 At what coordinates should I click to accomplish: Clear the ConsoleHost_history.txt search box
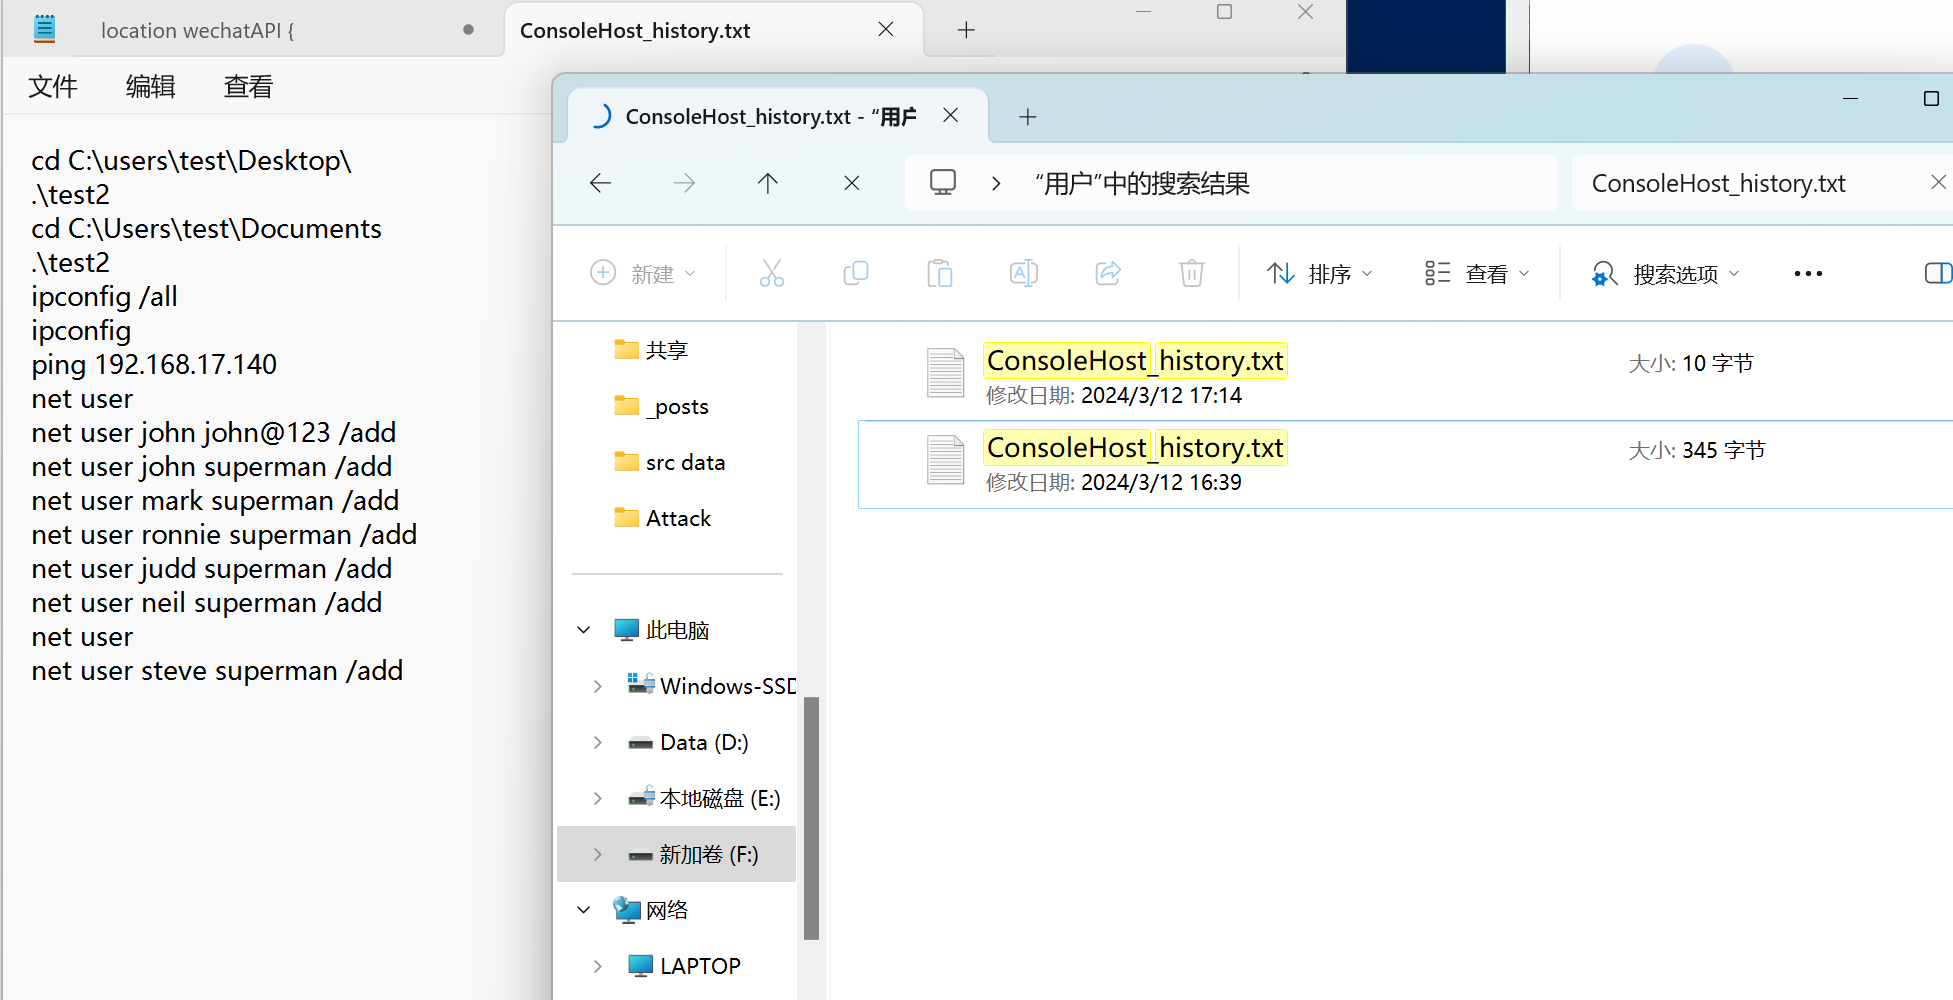tap(1938, 182)
